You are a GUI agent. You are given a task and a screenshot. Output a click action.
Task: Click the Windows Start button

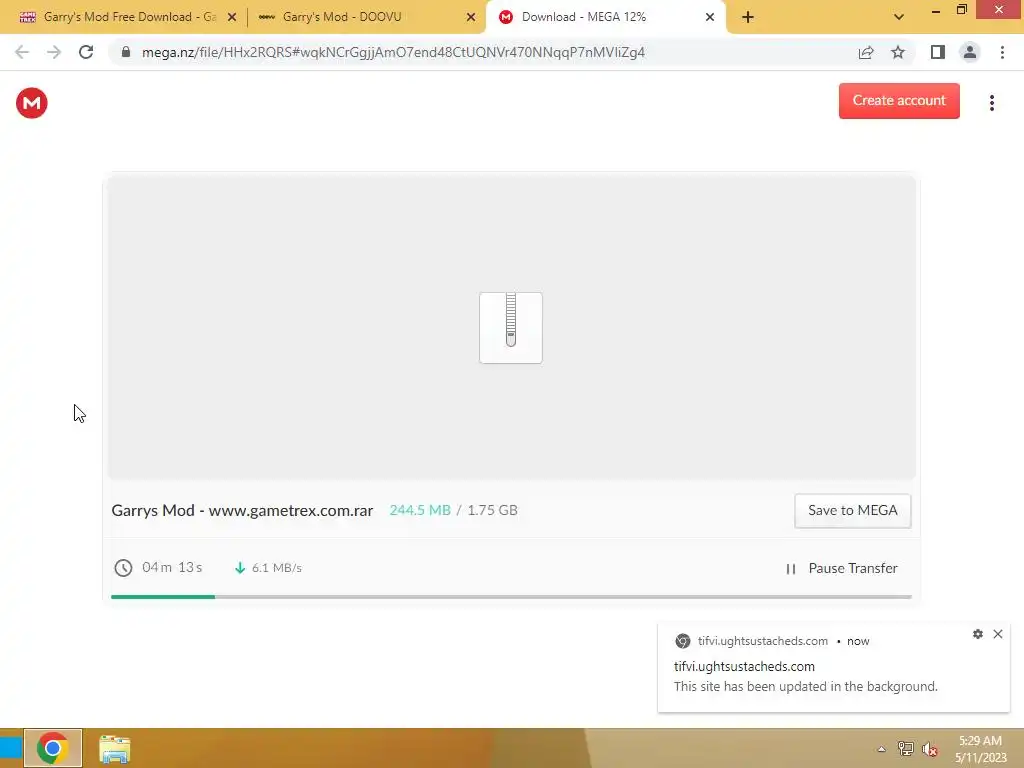10,748
